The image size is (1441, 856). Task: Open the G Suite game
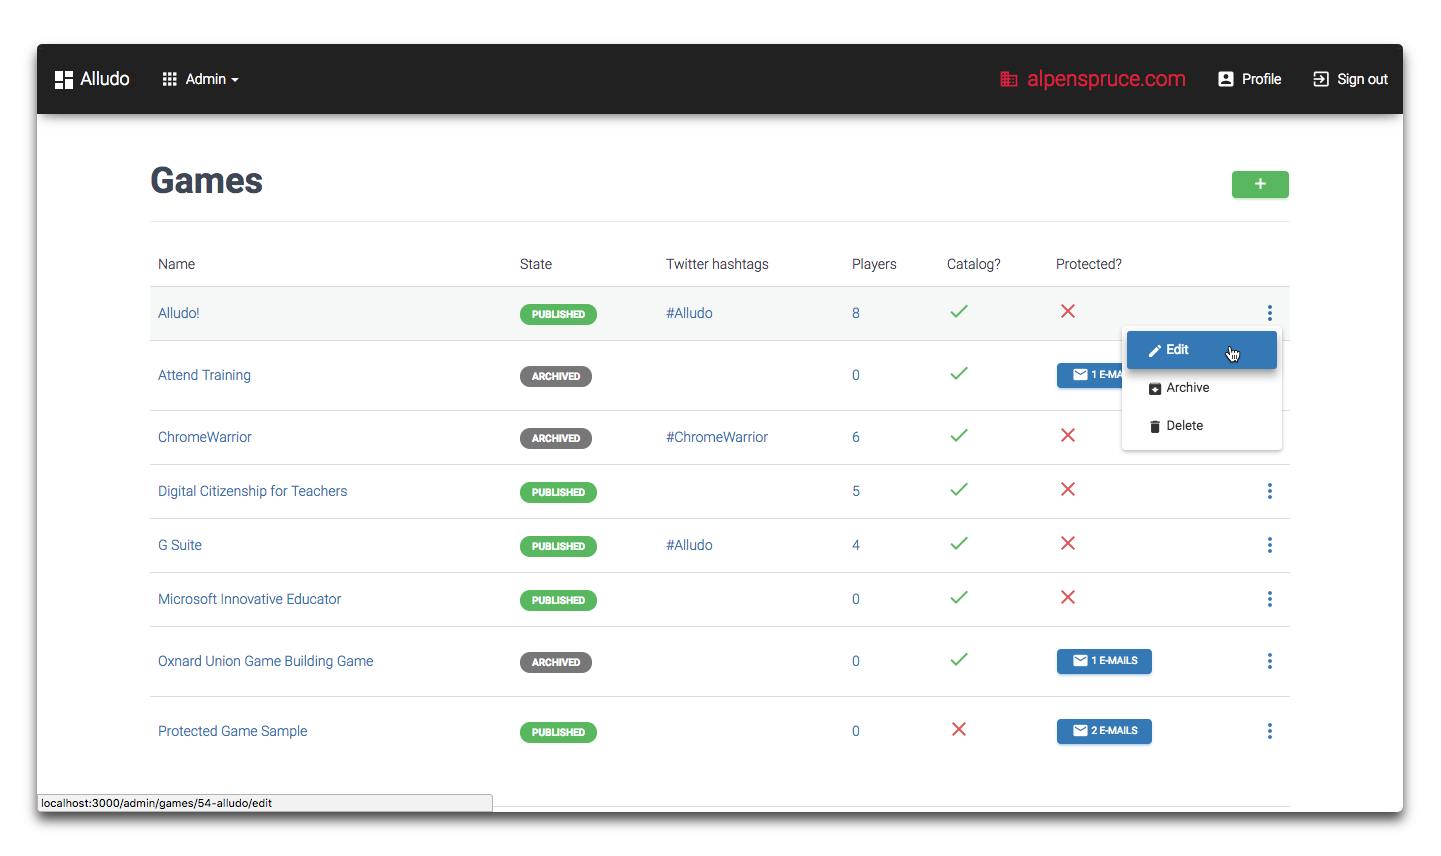(x=180, y=545)
